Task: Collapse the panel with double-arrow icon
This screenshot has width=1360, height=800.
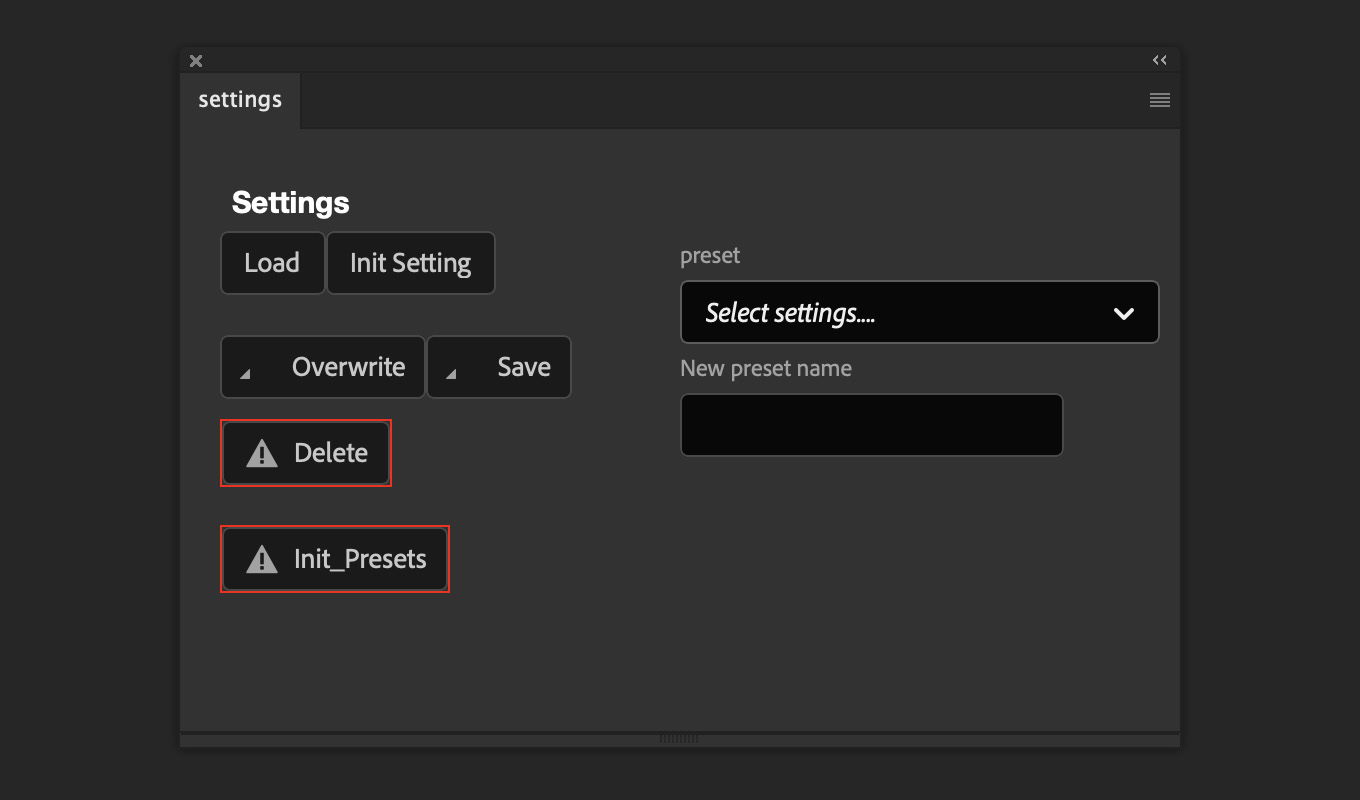Action: click(1159, 60)
